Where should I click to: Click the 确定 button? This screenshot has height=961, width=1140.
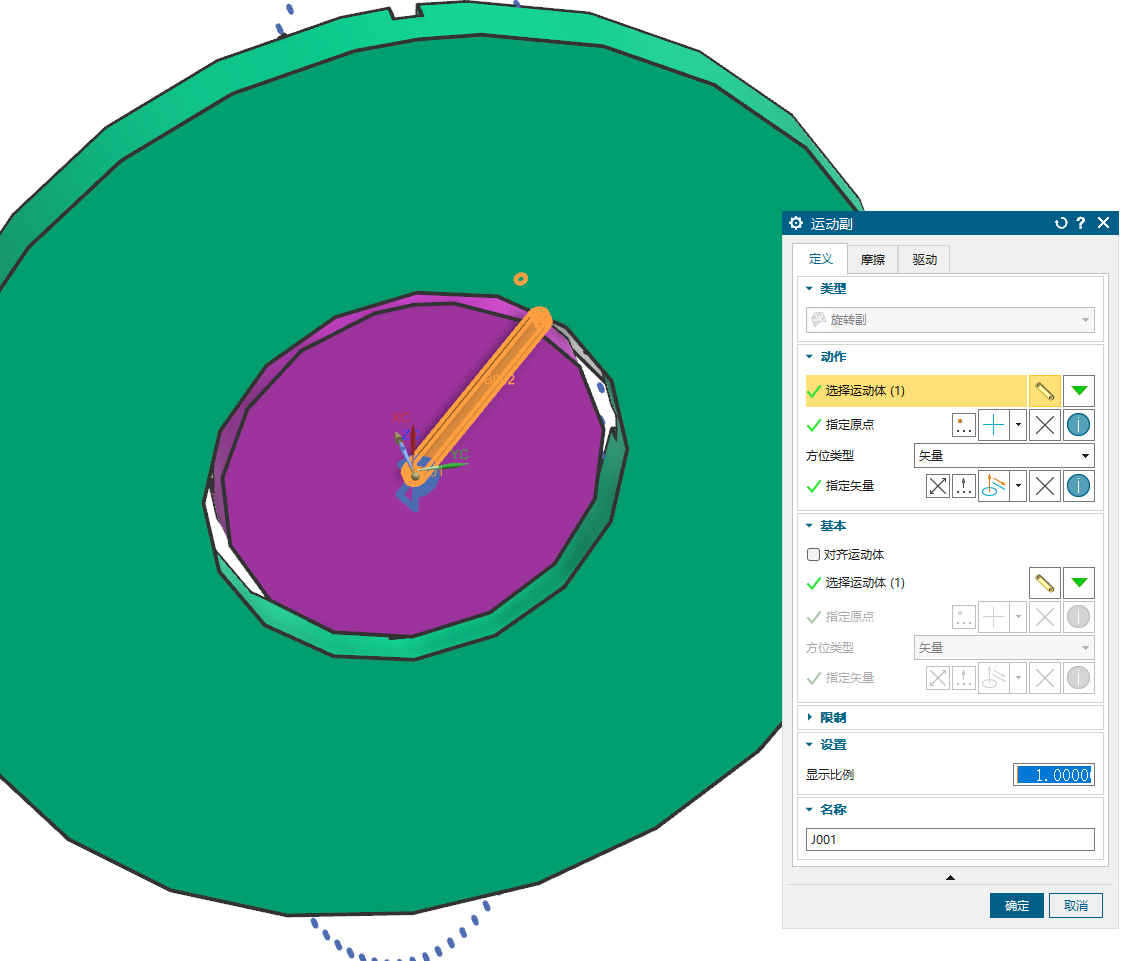coord(1017,906)
